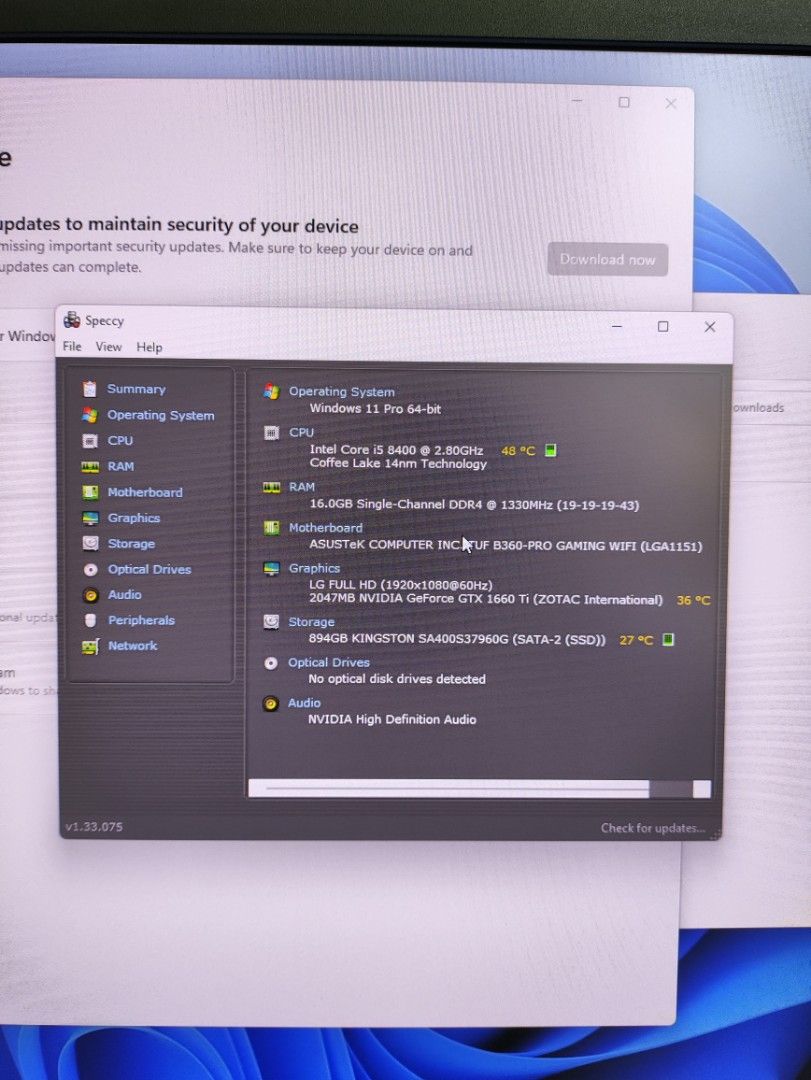
Task: Open the Peripherals section in sidebar
Action: point(141,621)
